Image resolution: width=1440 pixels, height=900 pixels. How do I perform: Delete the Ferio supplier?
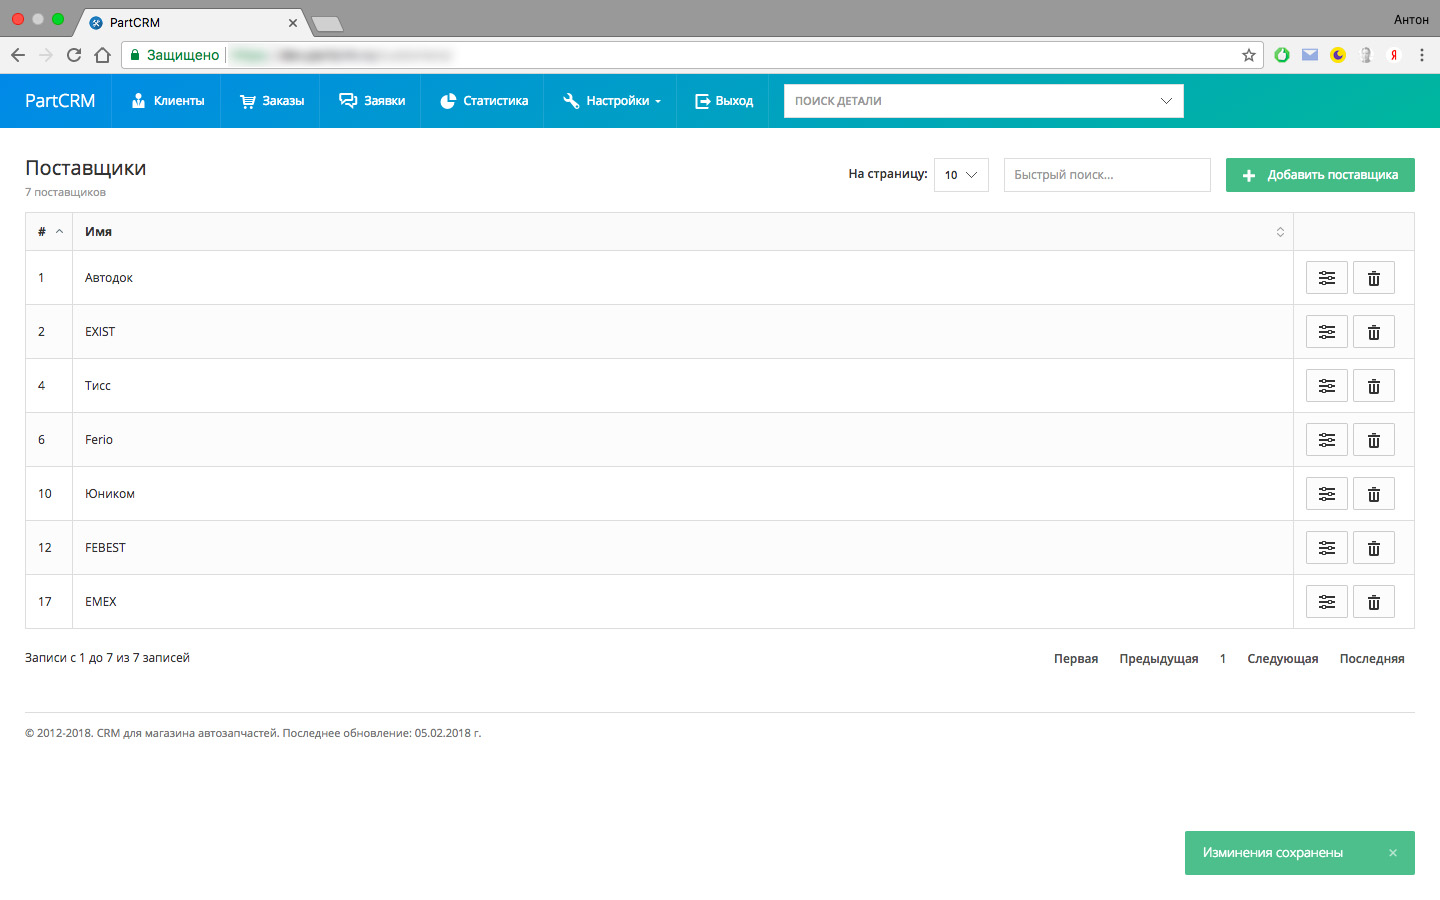point(1373,440)
